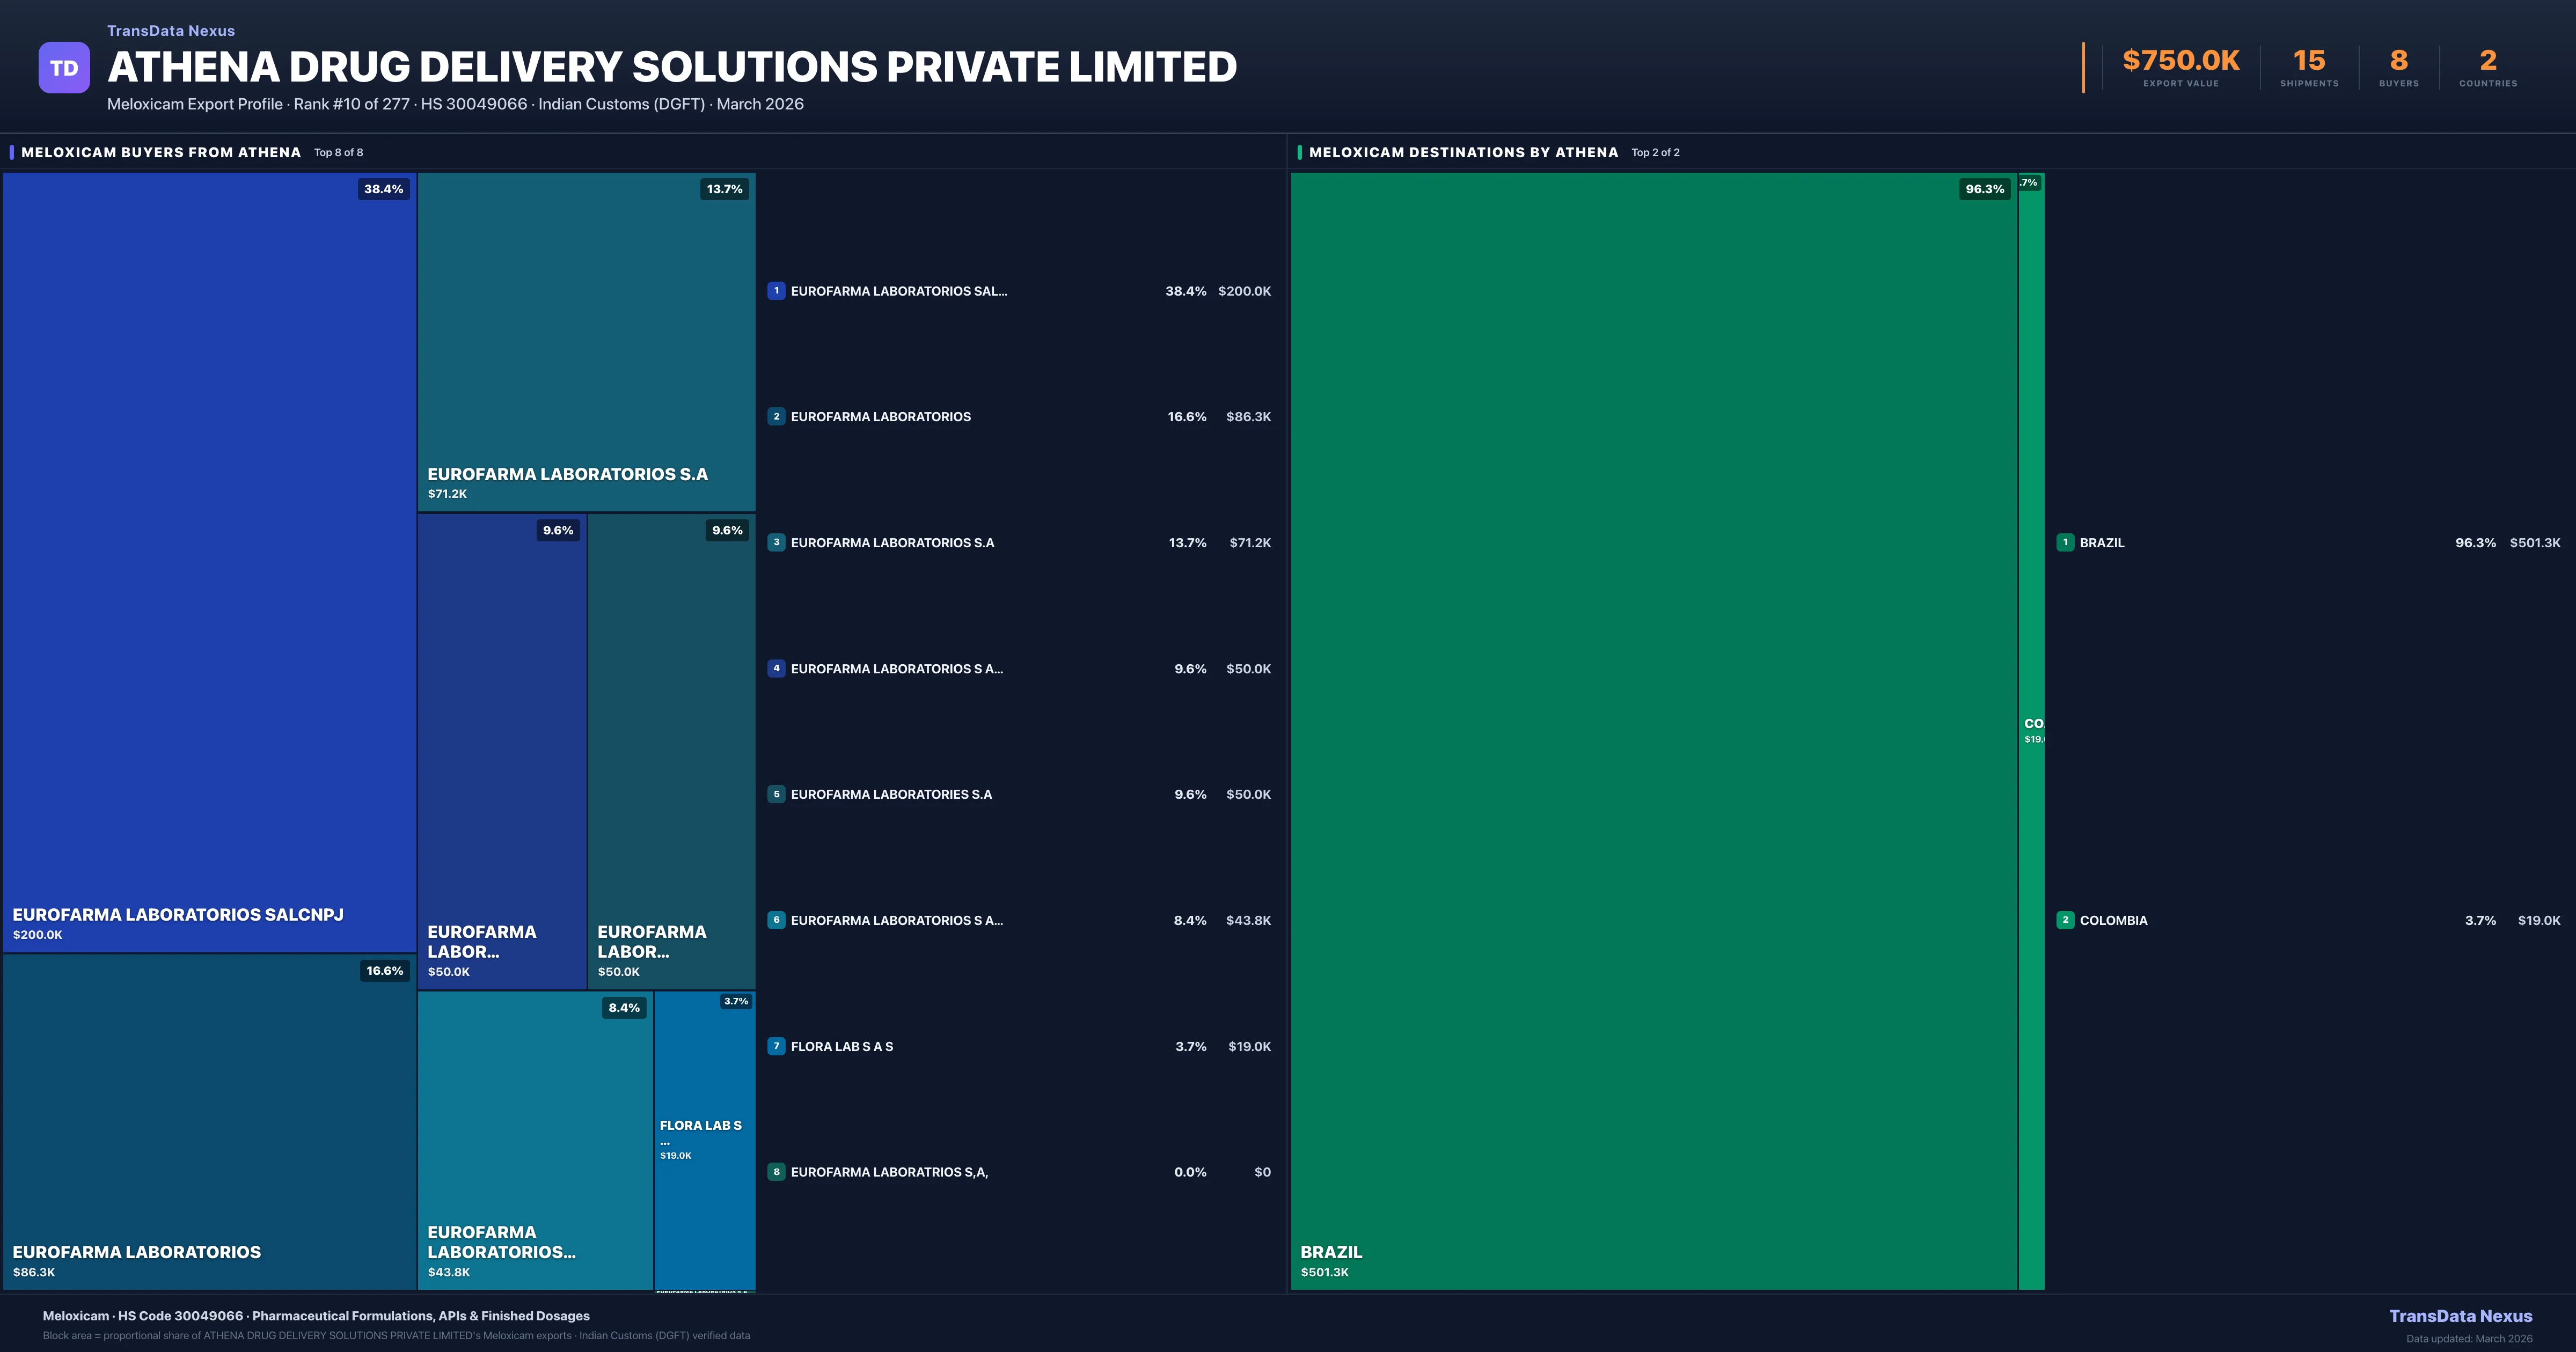Viewport: 2576px width, 1352px height.
Task: Click green rank 1 badge beside Brazil
Action: click(x=2065, y=543)
